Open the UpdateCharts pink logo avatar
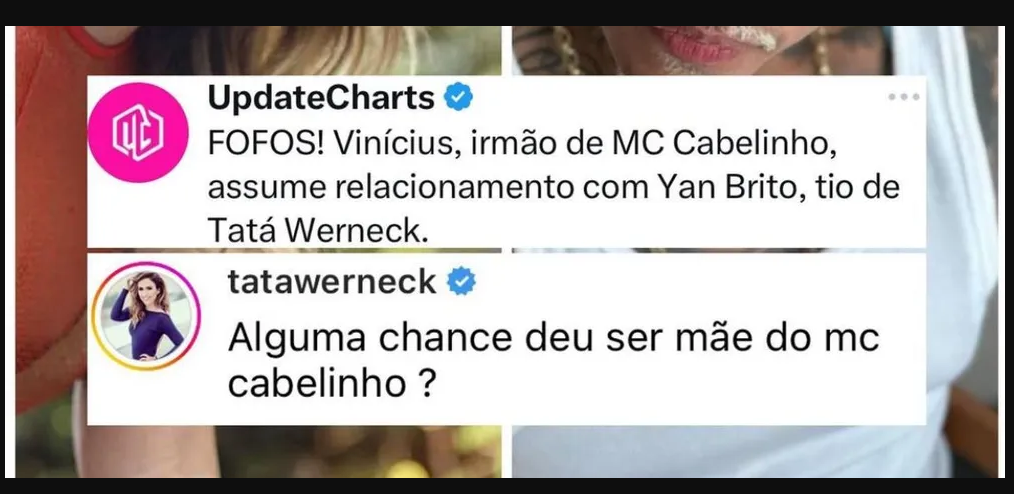The height and width of the screenshot is (494, 1014). pyautogui.click(x=138, y=133)
